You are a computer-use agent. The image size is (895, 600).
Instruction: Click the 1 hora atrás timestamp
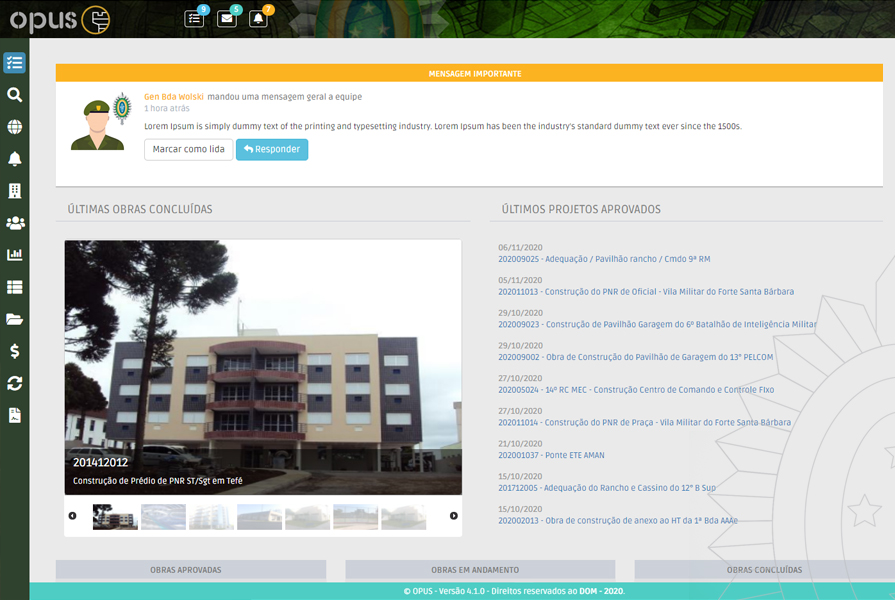167,108
